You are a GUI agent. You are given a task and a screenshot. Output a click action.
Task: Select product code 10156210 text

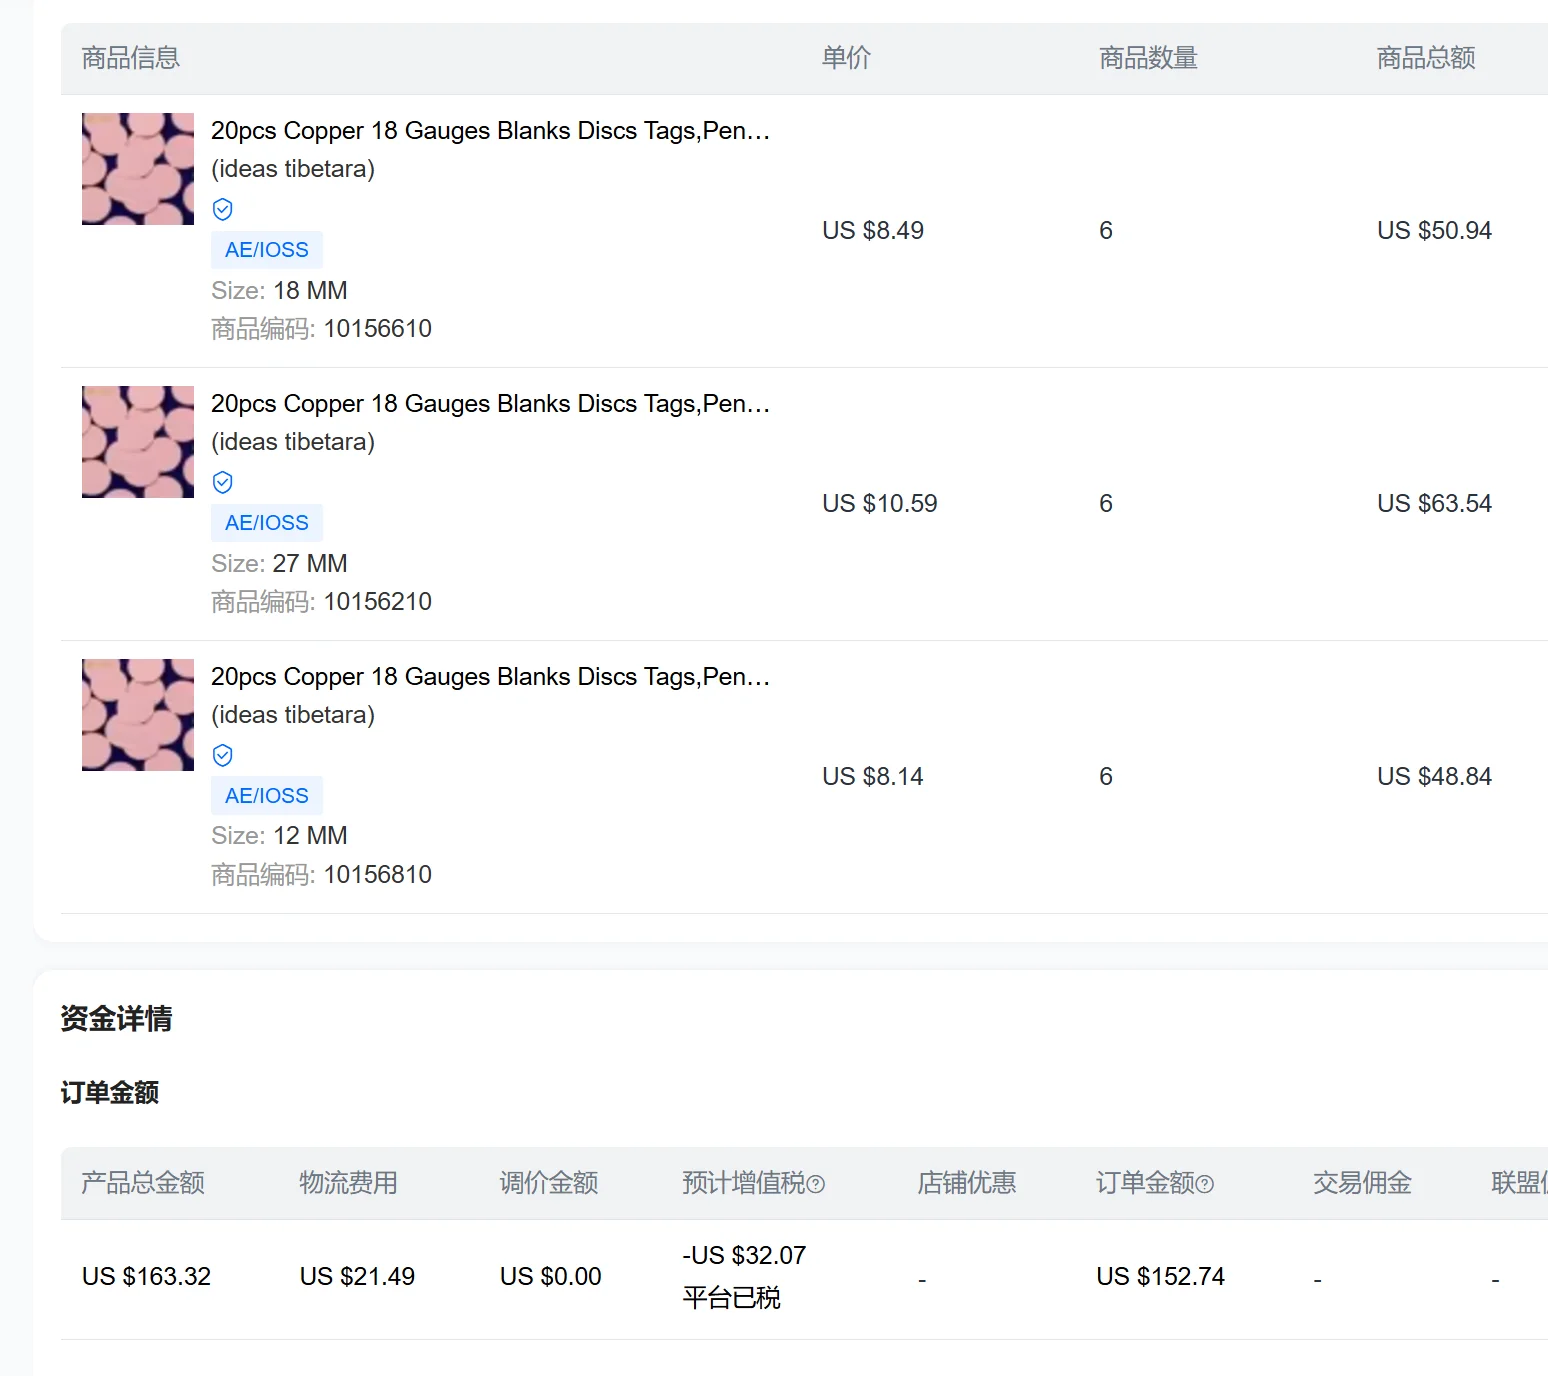tap(378, 602)
